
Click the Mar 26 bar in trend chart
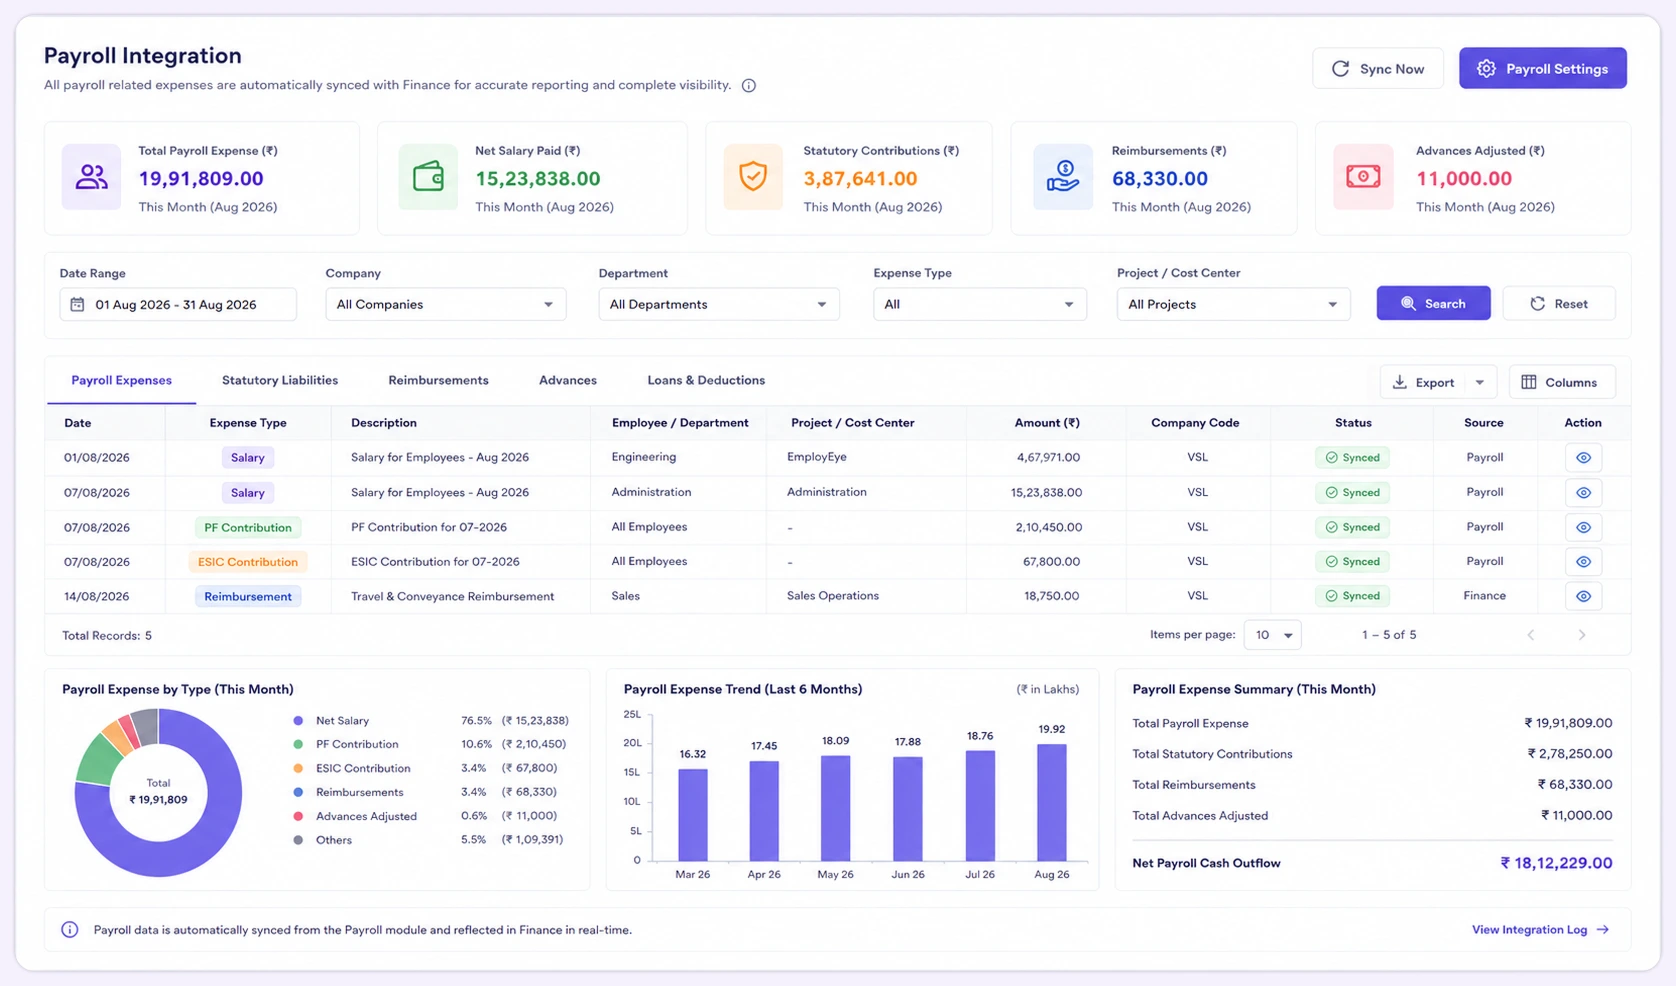[x=692, y=814]
